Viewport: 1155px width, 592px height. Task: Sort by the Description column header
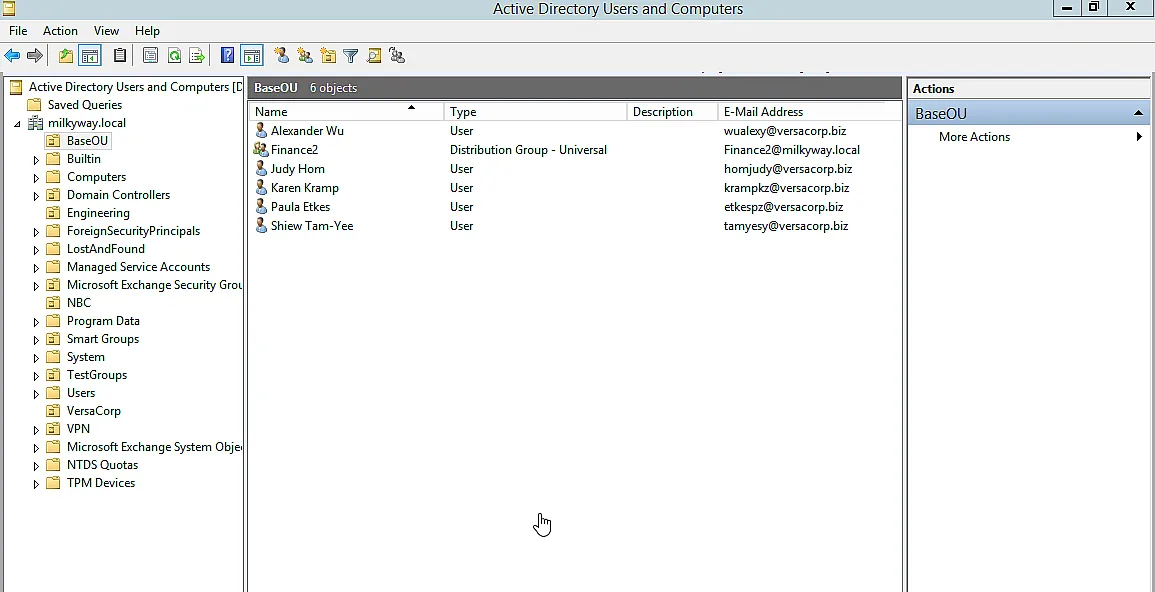pos(672,112)
